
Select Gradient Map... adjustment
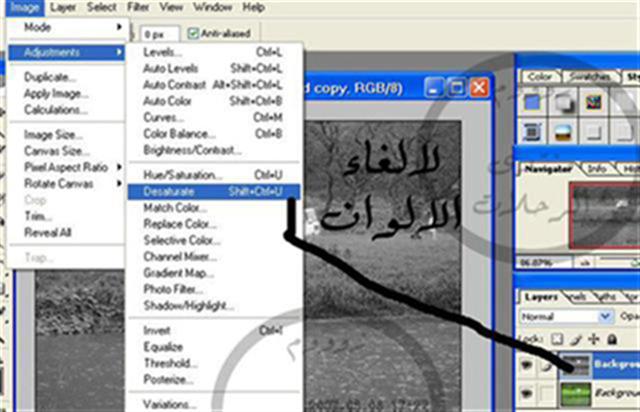point(214,273)
